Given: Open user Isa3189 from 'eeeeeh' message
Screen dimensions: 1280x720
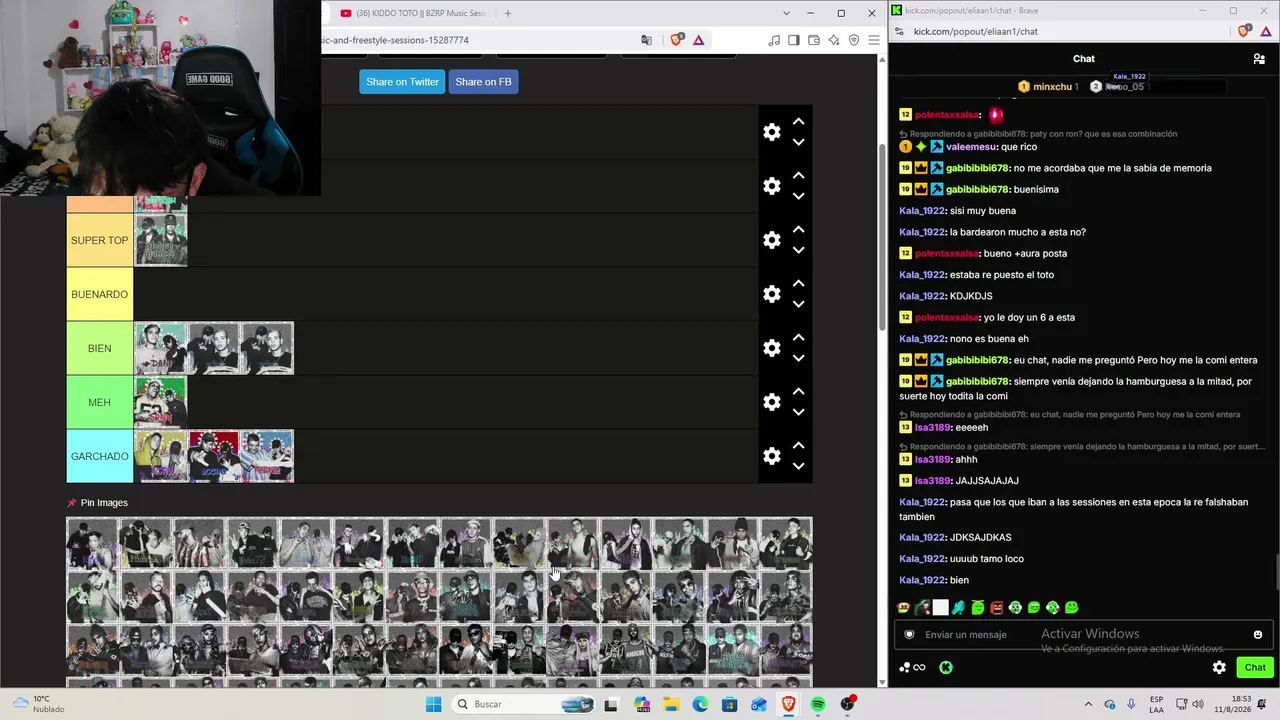Looking at the screenshot, I should coord(932,428).
